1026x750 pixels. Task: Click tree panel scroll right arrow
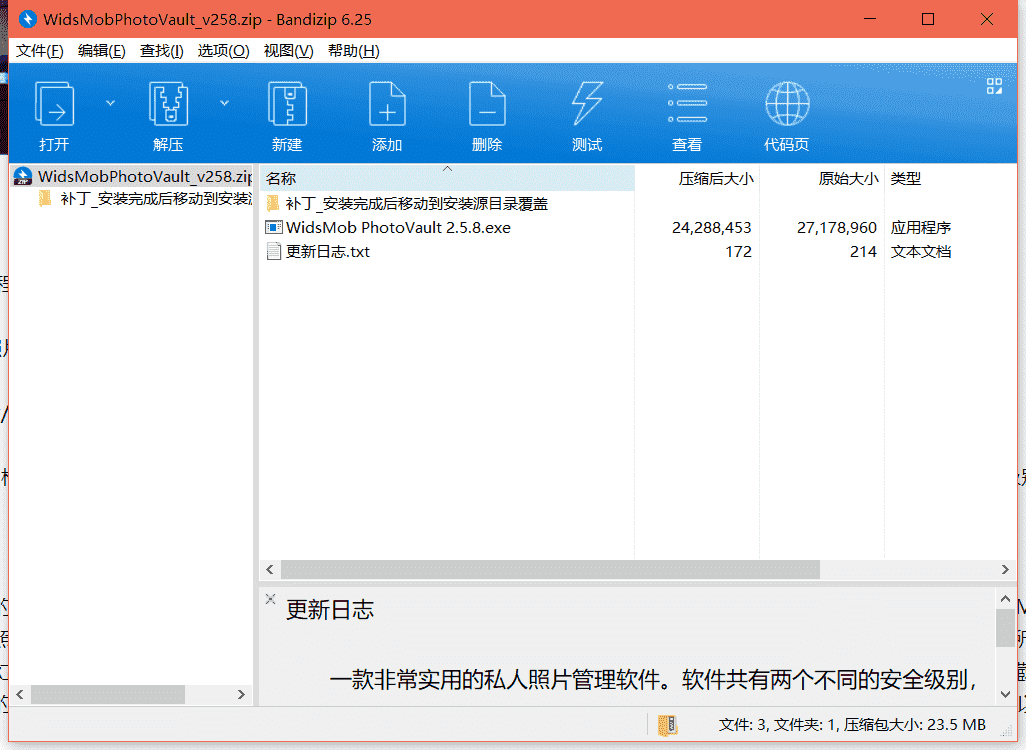click(241, 694)
